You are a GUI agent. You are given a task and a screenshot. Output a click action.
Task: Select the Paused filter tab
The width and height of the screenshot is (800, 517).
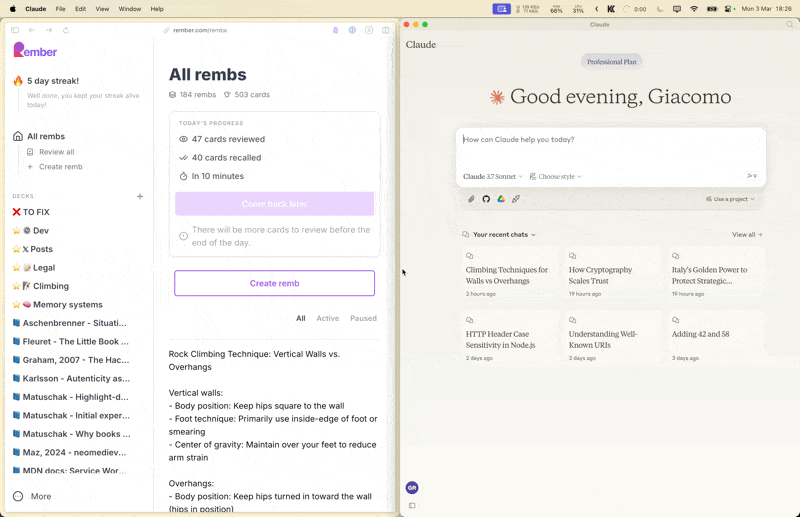[363, 318]
